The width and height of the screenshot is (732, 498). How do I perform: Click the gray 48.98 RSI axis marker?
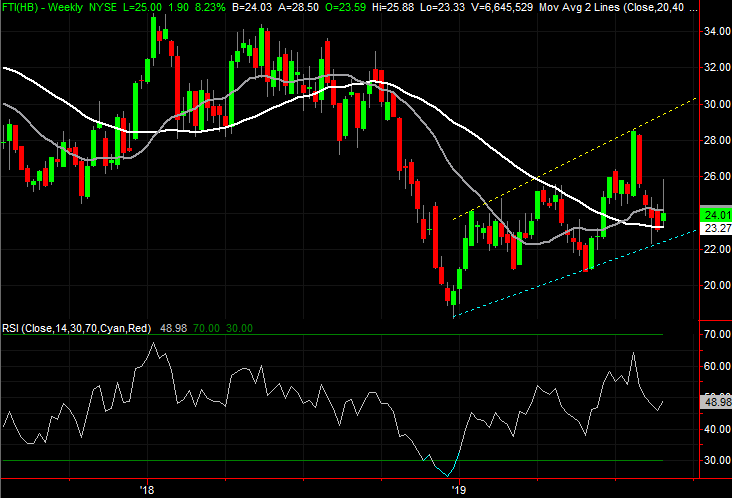(x=716, y=402)
